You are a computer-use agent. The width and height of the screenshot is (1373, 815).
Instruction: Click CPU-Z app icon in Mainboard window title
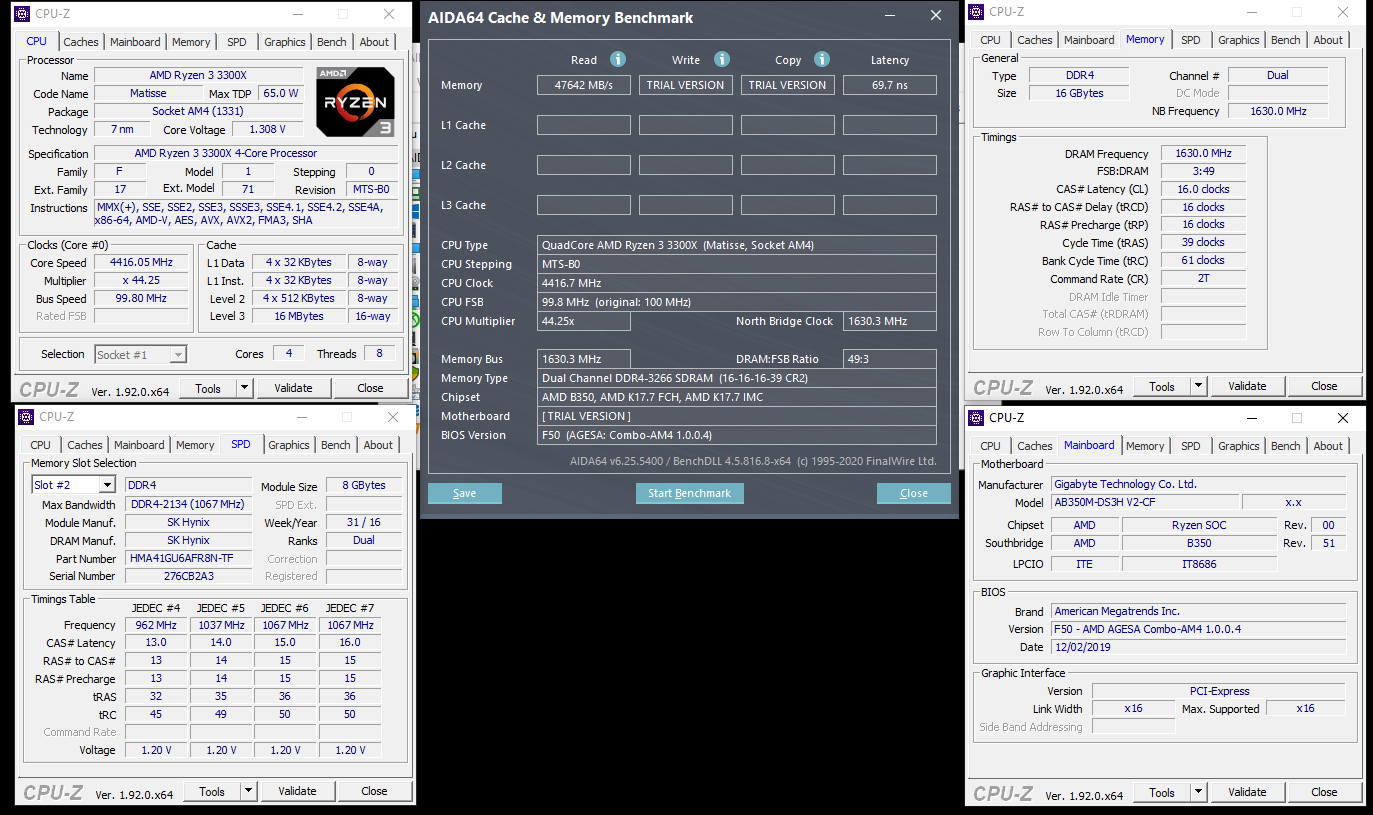(x=977, y=418)
